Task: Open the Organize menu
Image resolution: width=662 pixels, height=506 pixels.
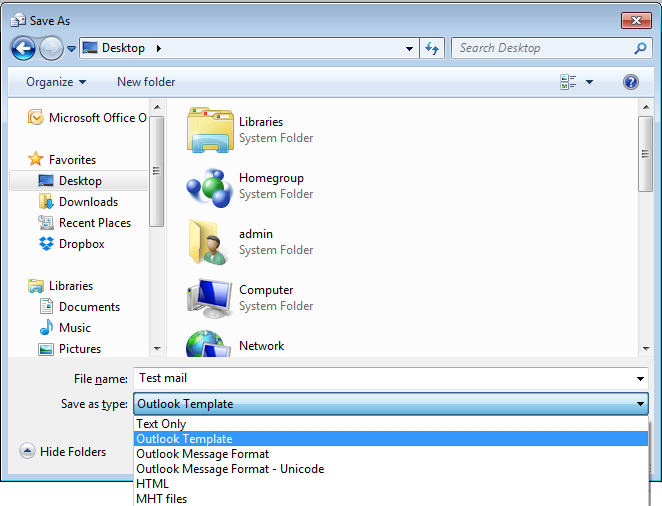Action: (x=56, y=82)
